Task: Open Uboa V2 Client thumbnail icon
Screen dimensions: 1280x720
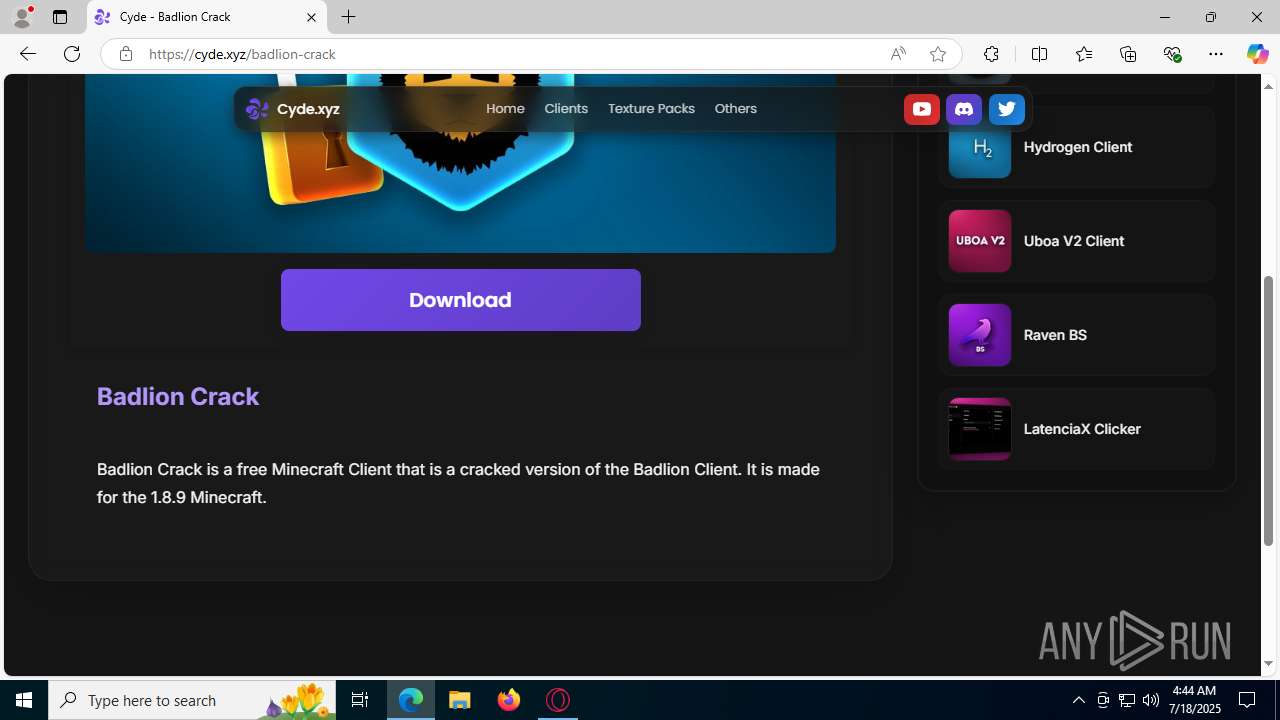Action: (x=980, y=241)
